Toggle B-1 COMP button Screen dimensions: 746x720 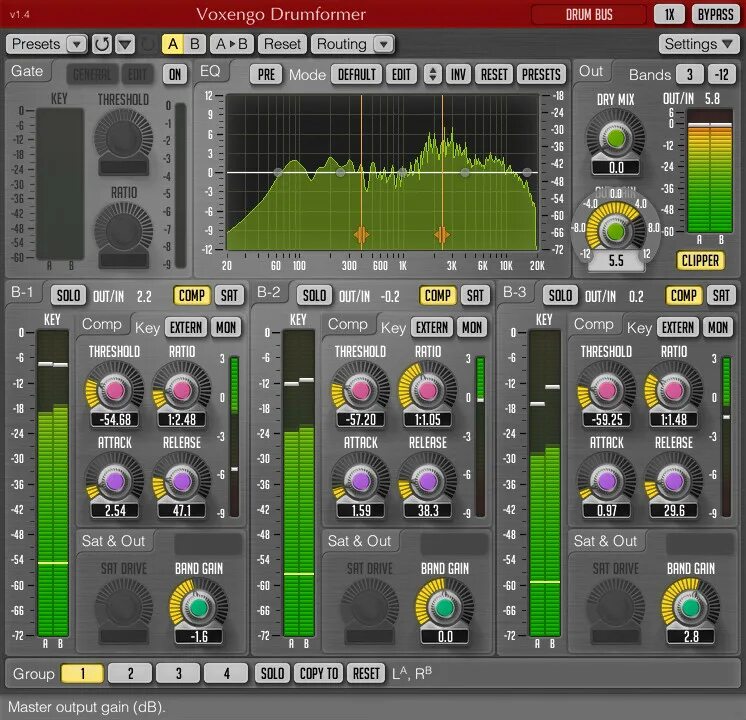click(x=191, y=296)
